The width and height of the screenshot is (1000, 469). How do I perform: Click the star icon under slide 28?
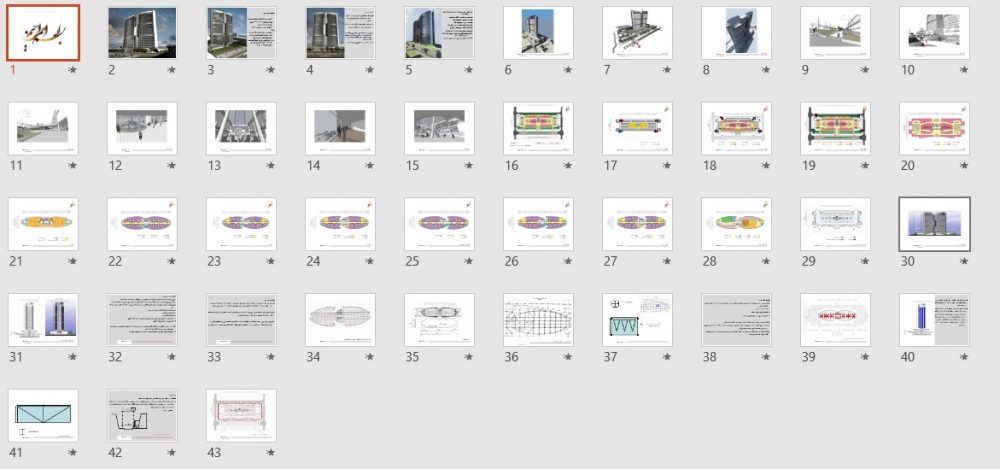click(x=765, y=262)
